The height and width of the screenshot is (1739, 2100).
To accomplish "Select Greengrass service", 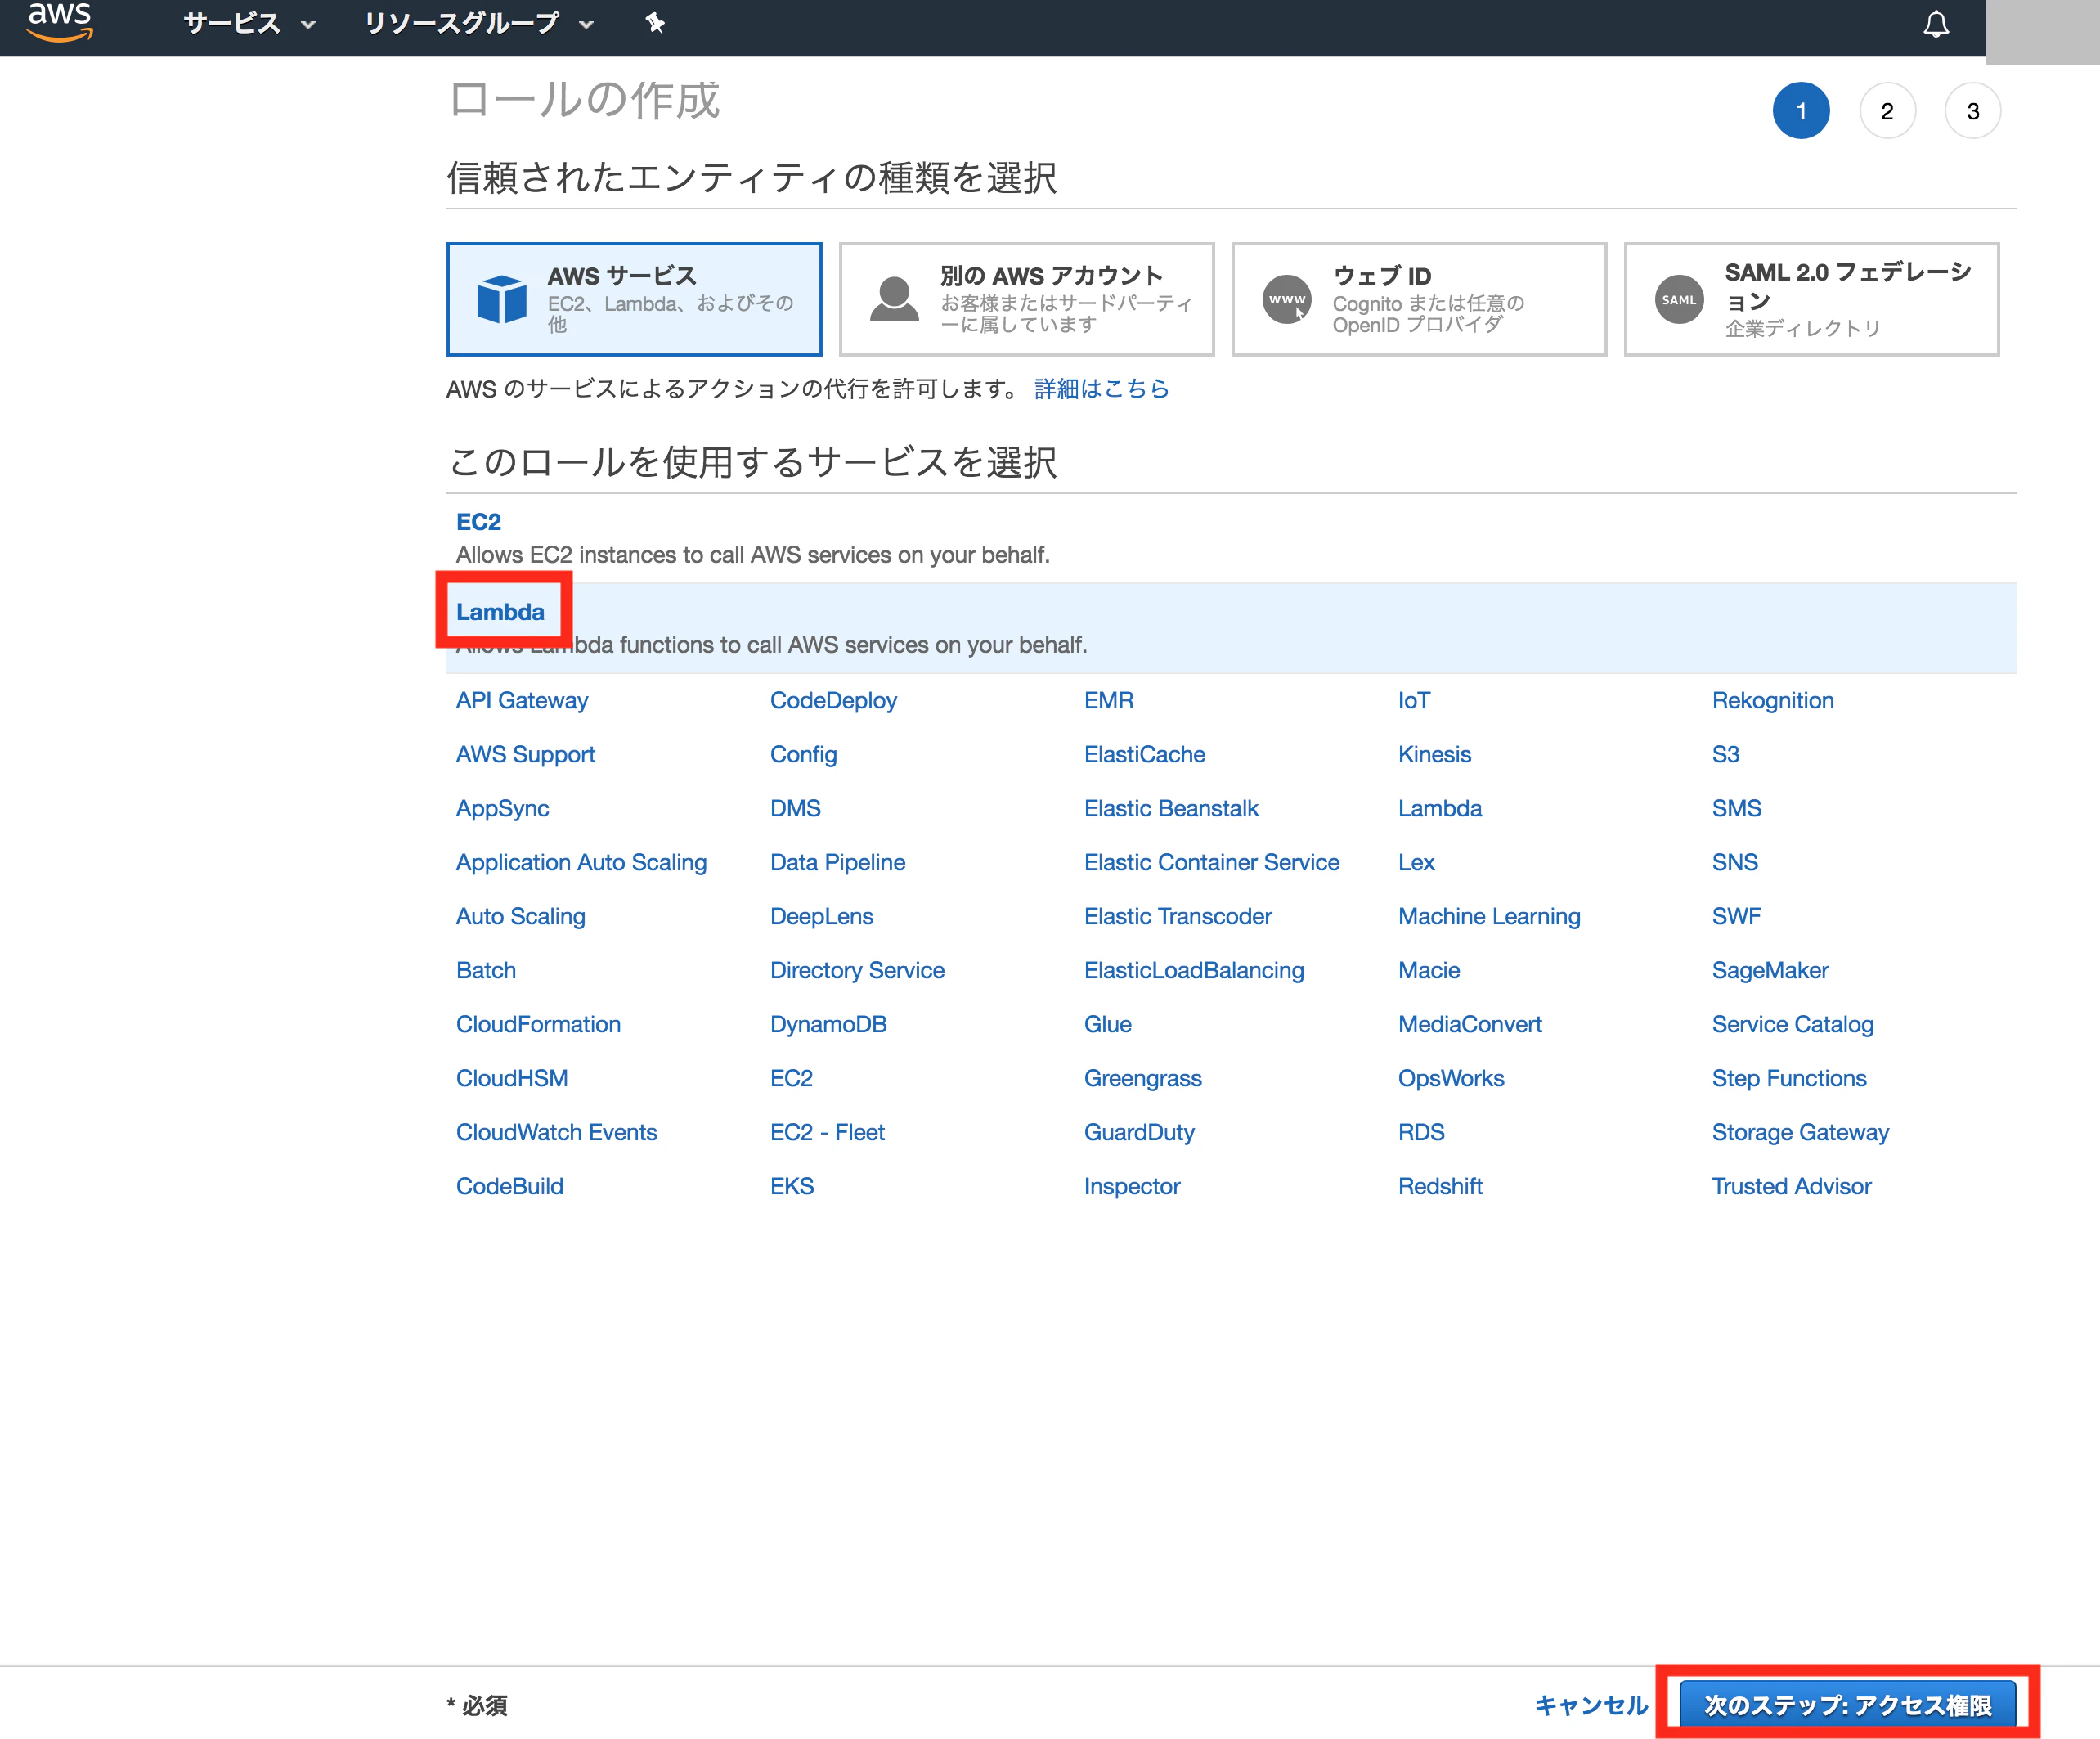I will tap(1143, 1078).
